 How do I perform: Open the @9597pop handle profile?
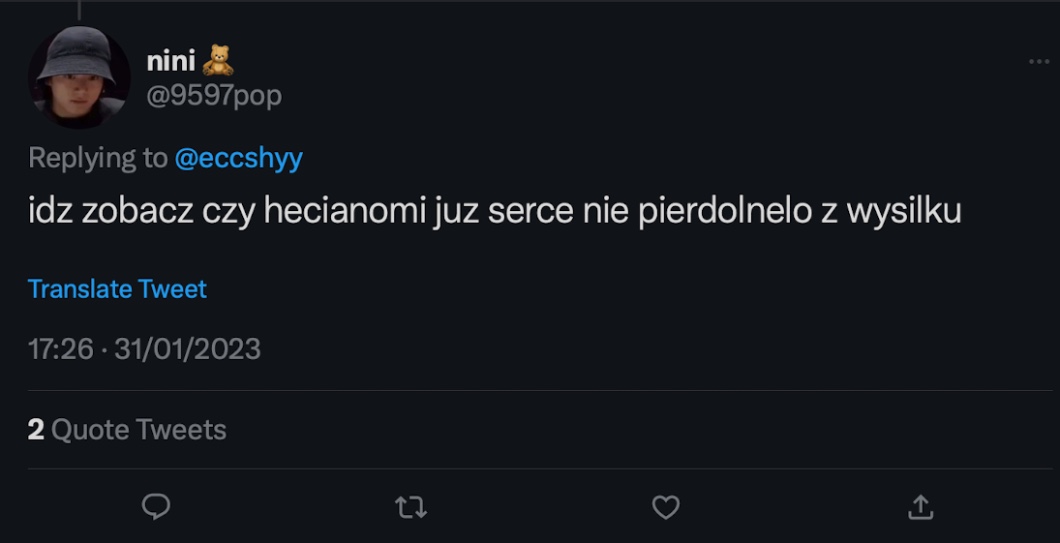(214, 96)
